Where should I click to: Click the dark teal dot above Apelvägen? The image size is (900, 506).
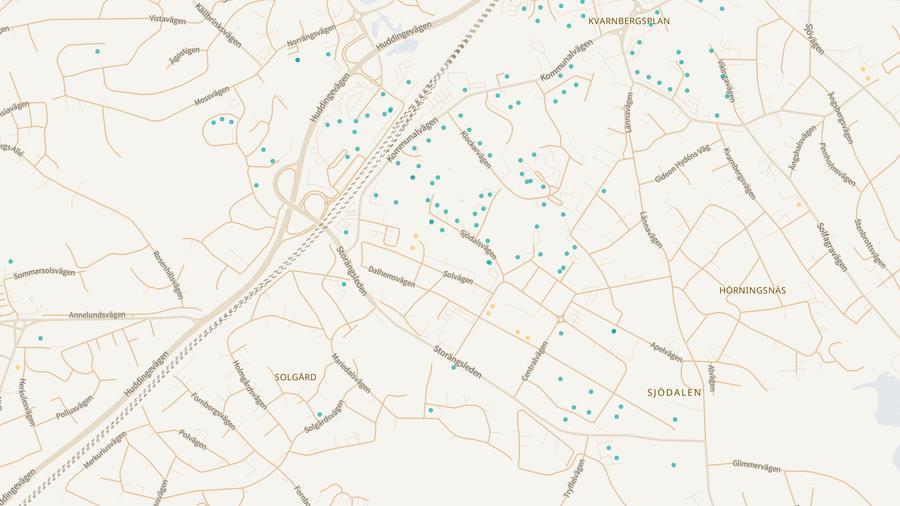point(613,331)
